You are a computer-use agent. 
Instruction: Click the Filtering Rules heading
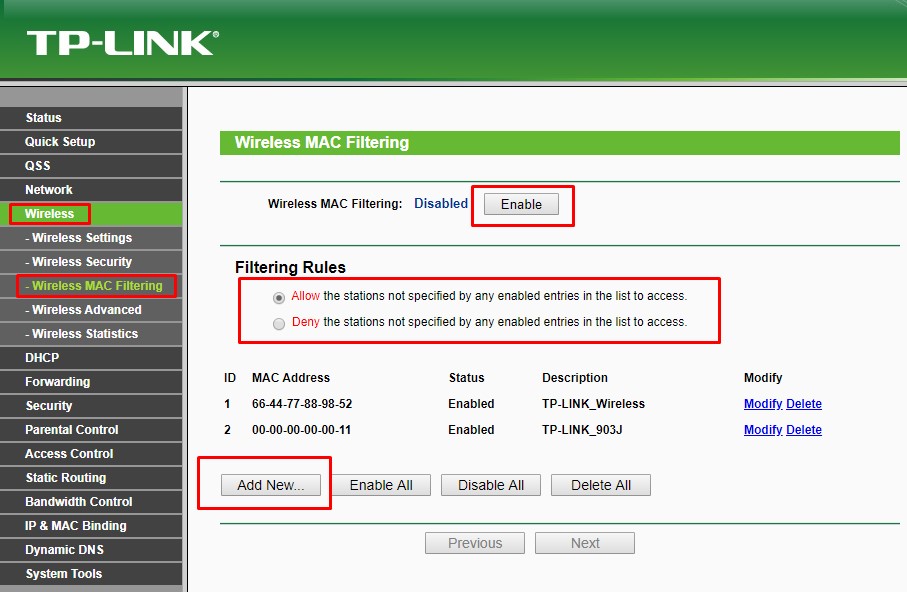coord(290,267)
